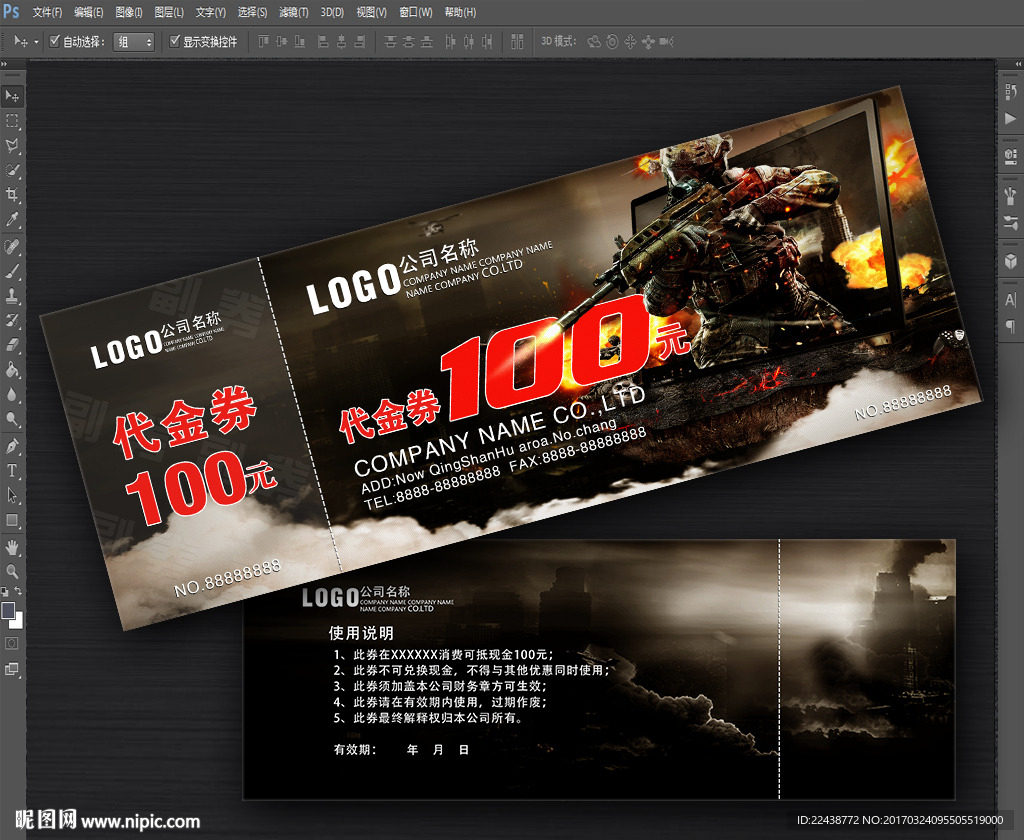Select the Eraser tool
This screenshot has height=840, width=1024.
click(12, 345)
